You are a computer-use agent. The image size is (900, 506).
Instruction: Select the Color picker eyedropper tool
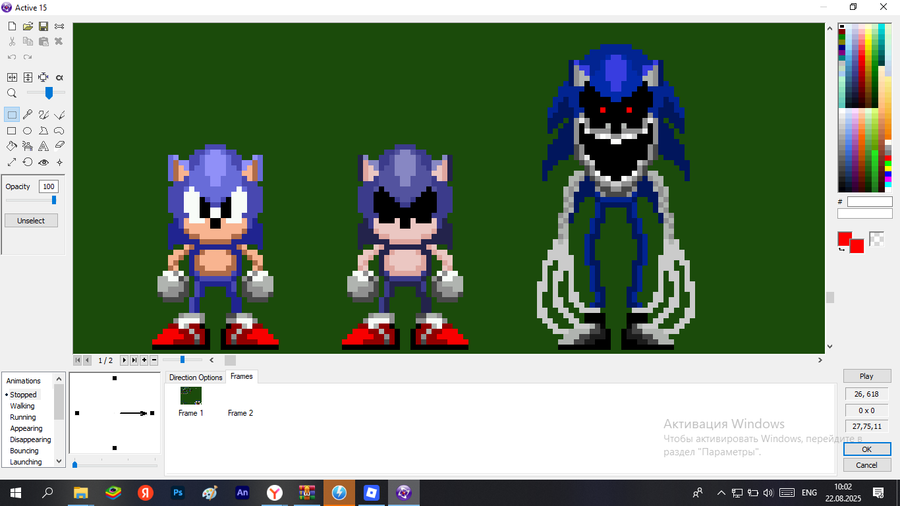28,115
